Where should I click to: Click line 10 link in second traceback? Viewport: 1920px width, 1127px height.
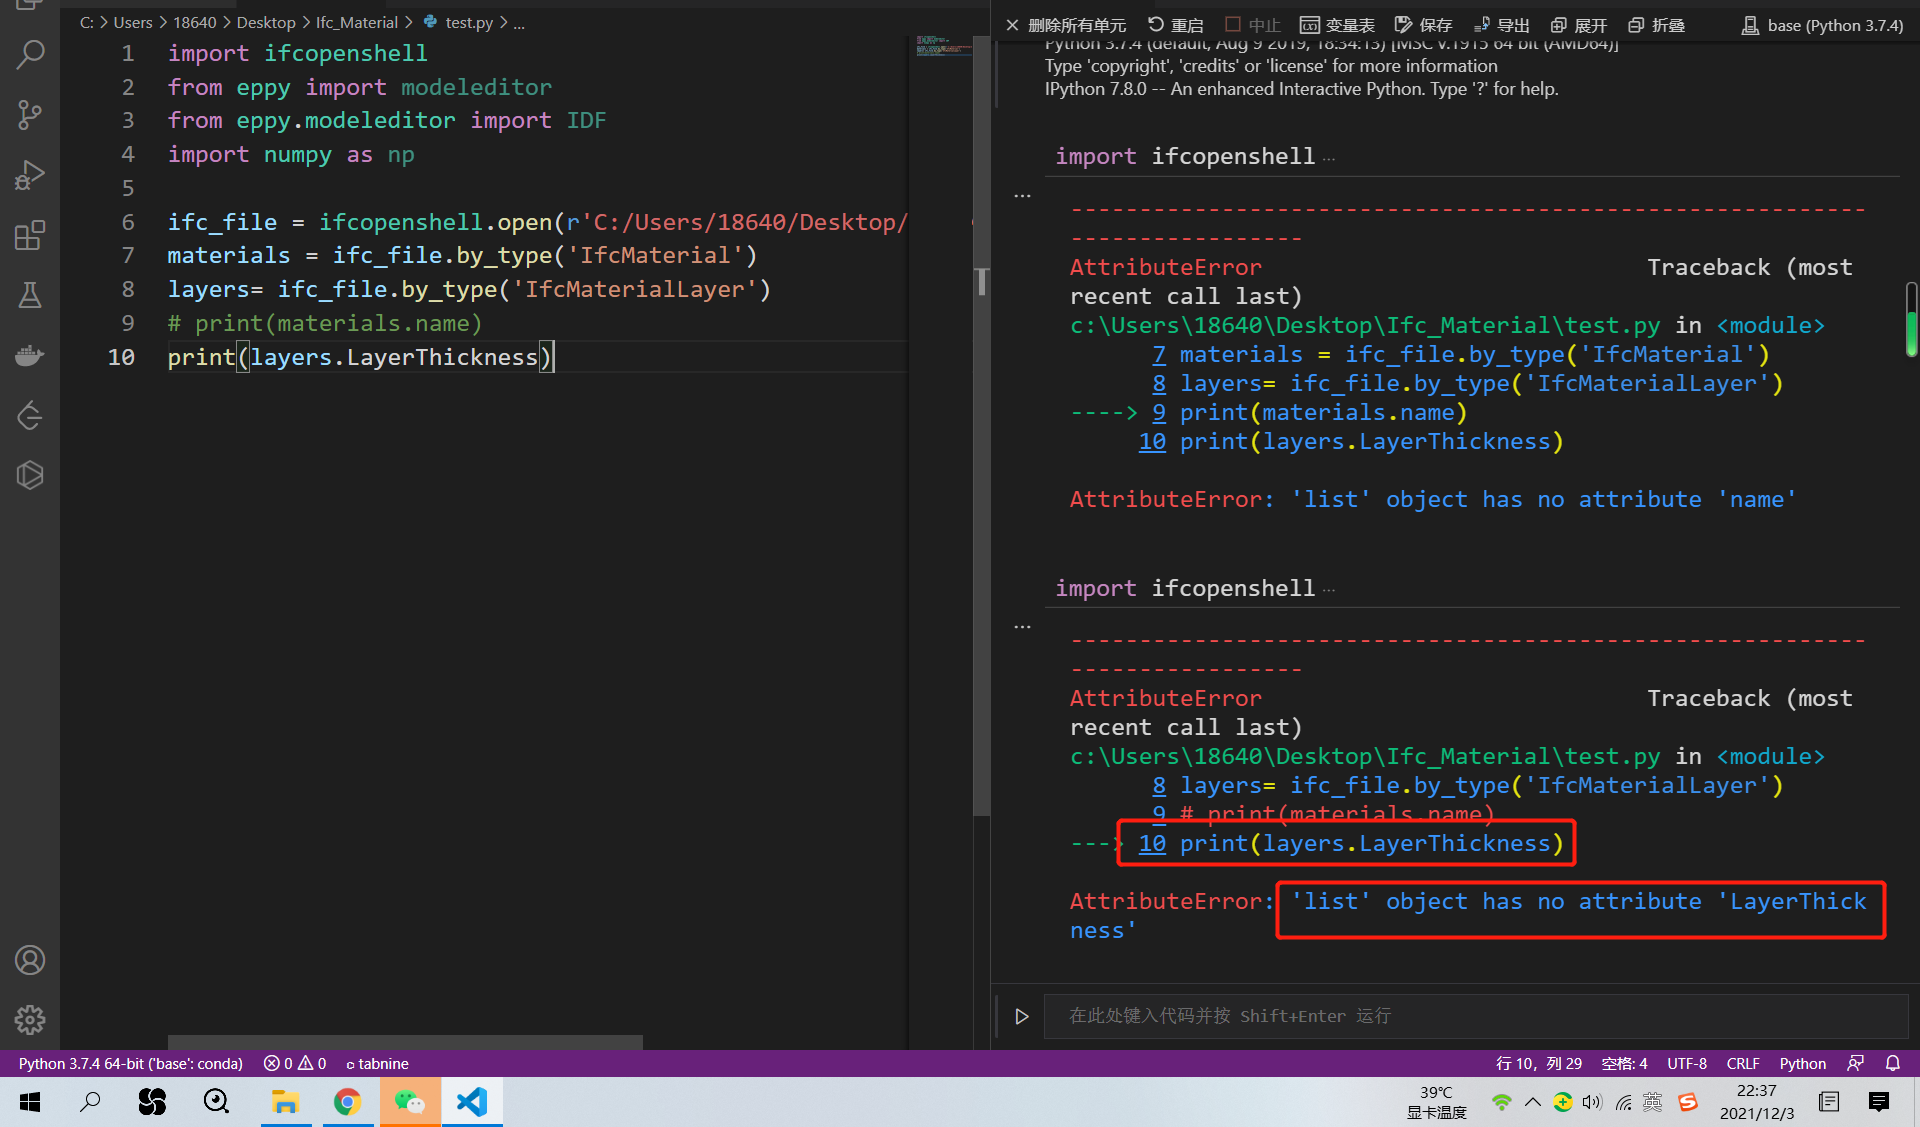point(1152,843)
